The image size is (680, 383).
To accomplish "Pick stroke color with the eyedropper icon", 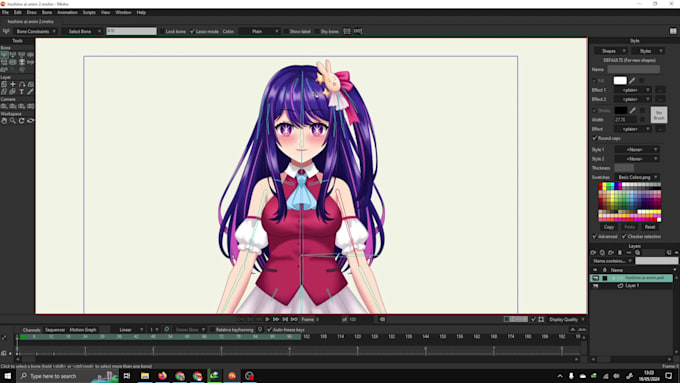I will tap(633, 111).
